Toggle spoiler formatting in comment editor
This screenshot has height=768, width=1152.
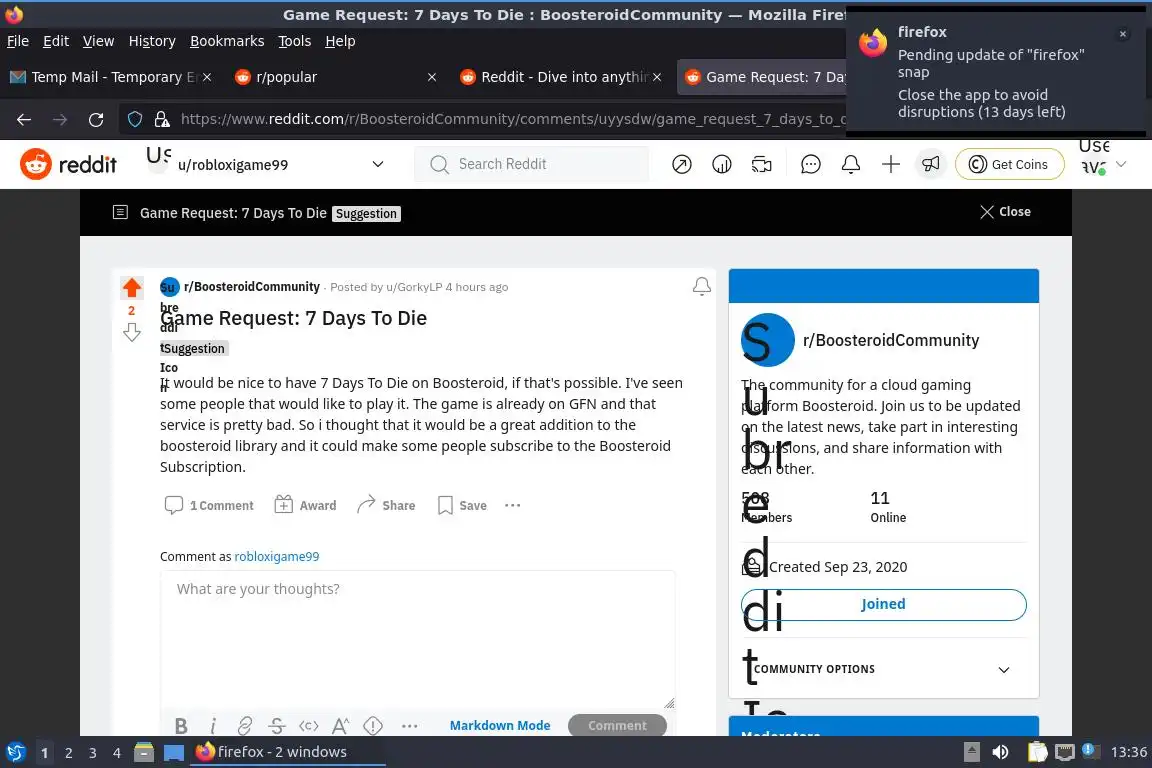pos(372,726)
